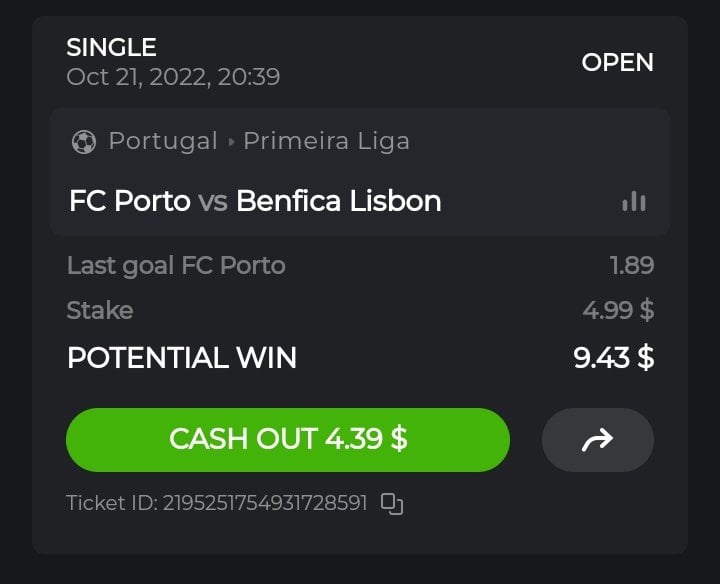This screenshot has height=584, width=720.
Task: Share the bet using arrow button
Action: (x=597, y=439)
